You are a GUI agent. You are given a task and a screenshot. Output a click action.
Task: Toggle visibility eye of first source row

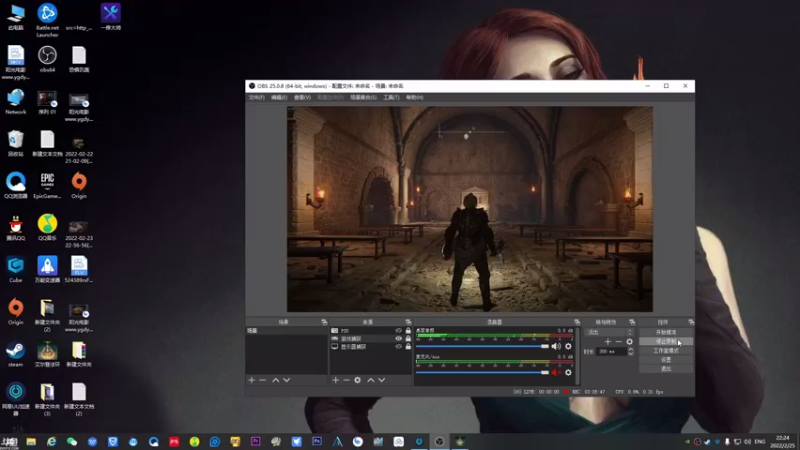click(398, 331)
